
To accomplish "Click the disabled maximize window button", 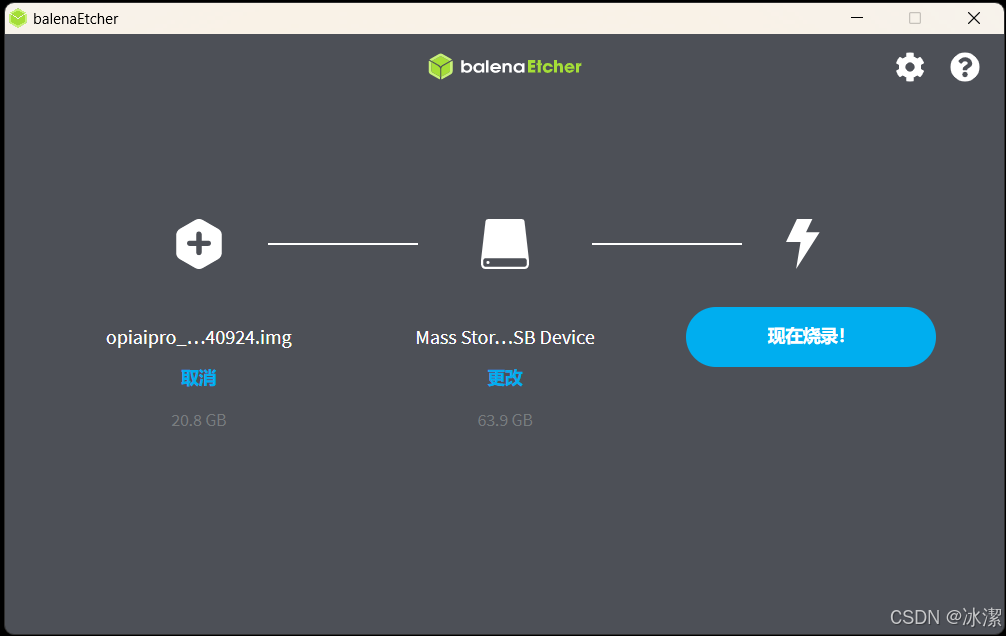I will (915, 18).
